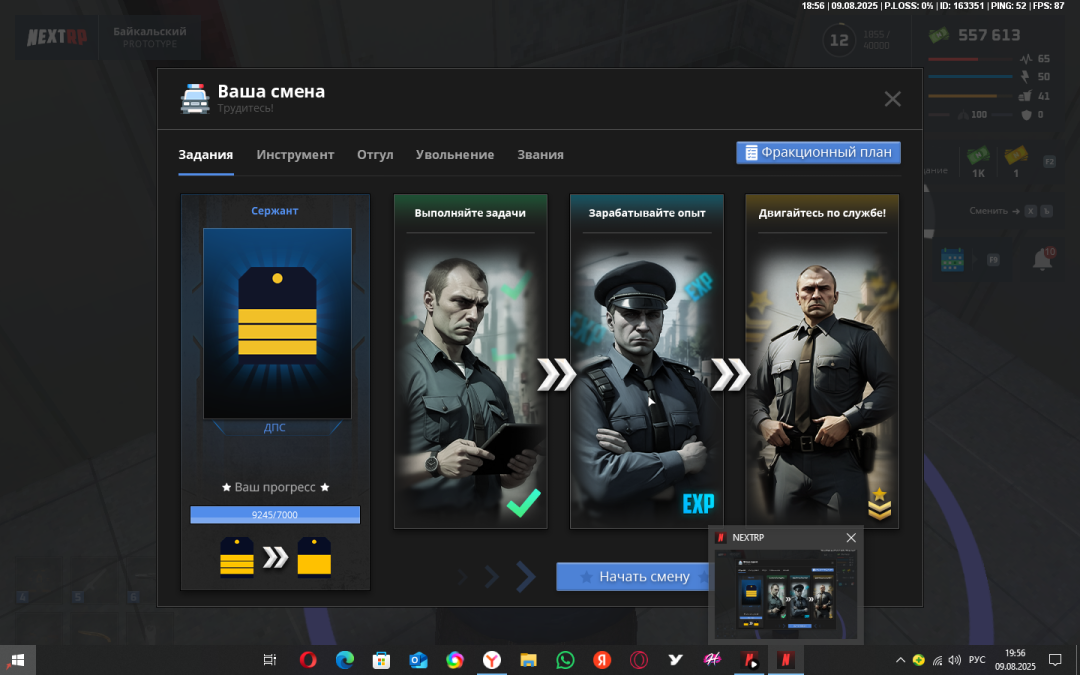Image resolution: width=1080 pixels, height=675 pixels.
Task: Click the red health bar in the HUD
Action: coord(971,59)
